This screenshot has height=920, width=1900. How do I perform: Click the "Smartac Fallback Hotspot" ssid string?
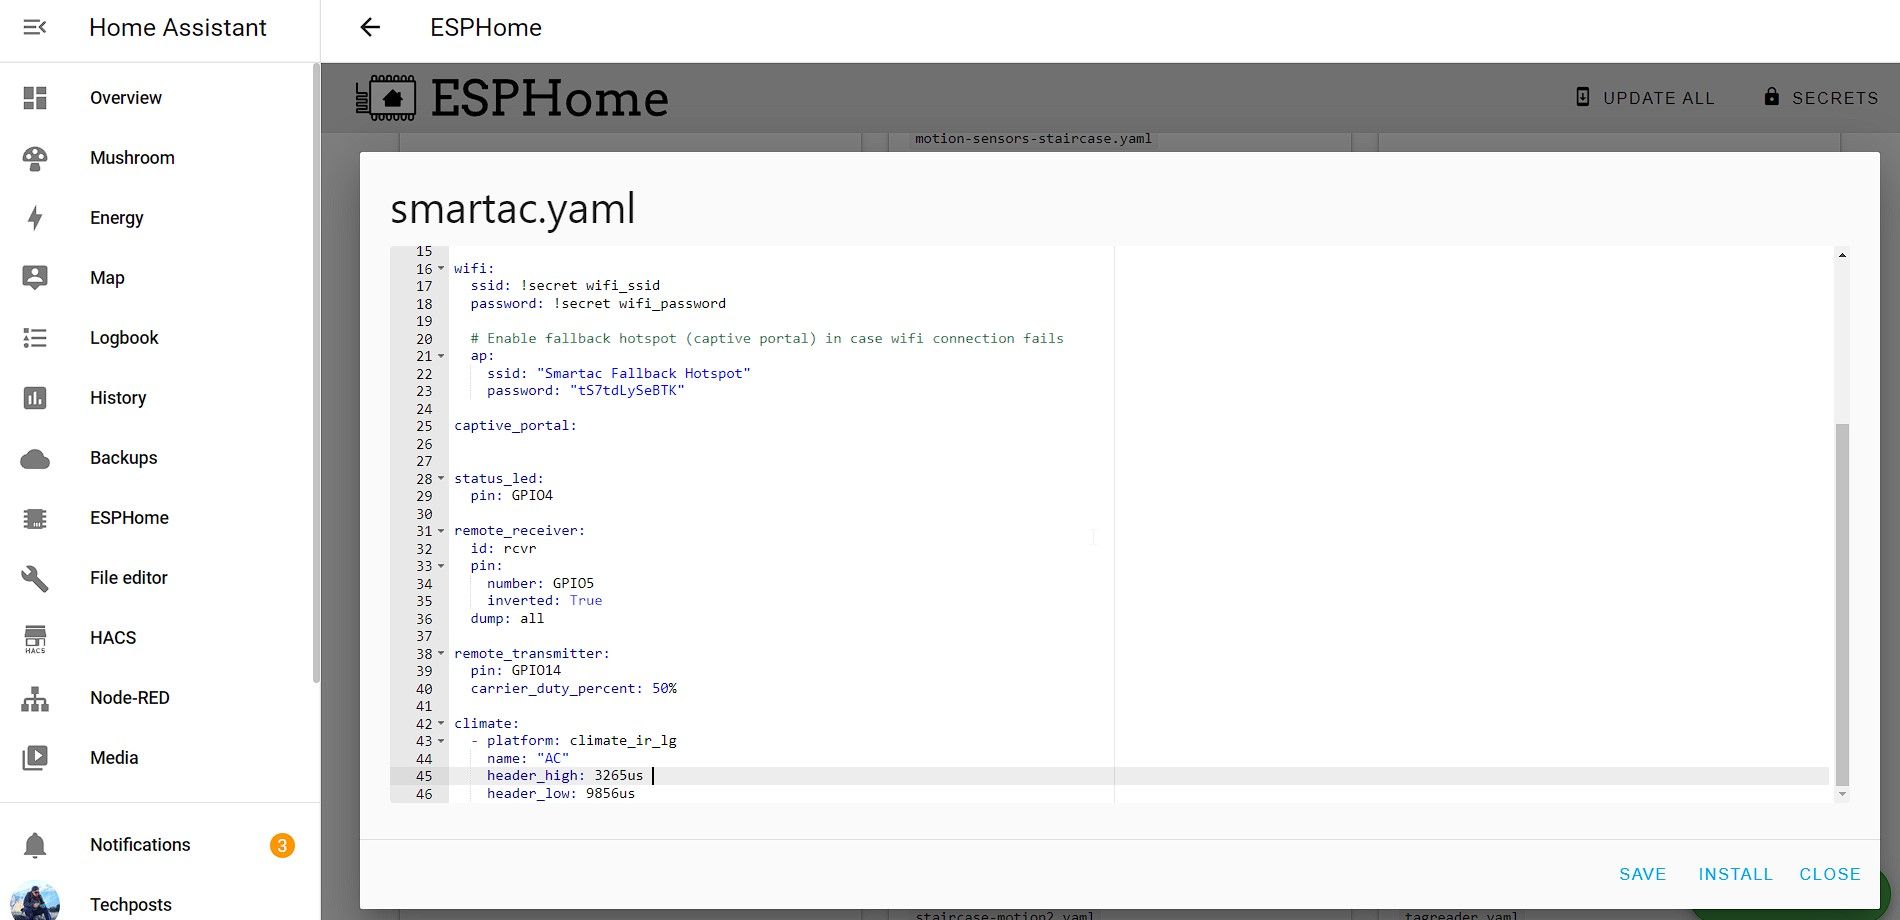[644, 374]
